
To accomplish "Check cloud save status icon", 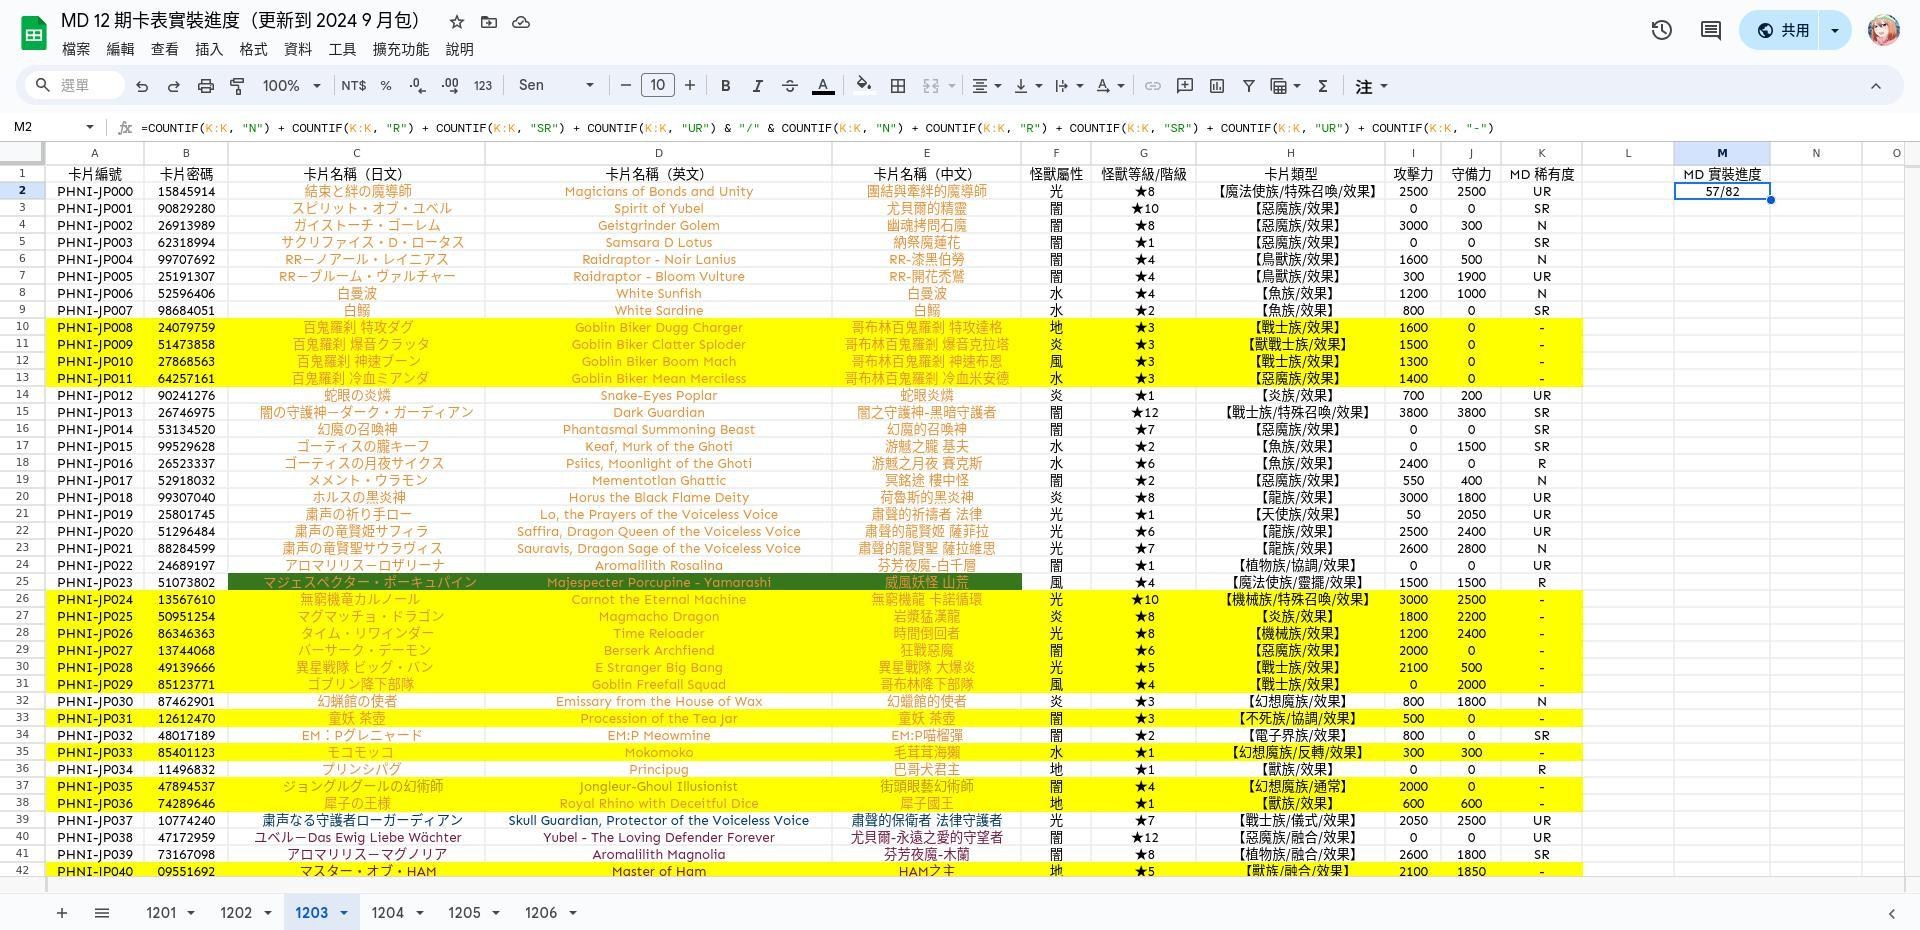I will coord(521,22).
